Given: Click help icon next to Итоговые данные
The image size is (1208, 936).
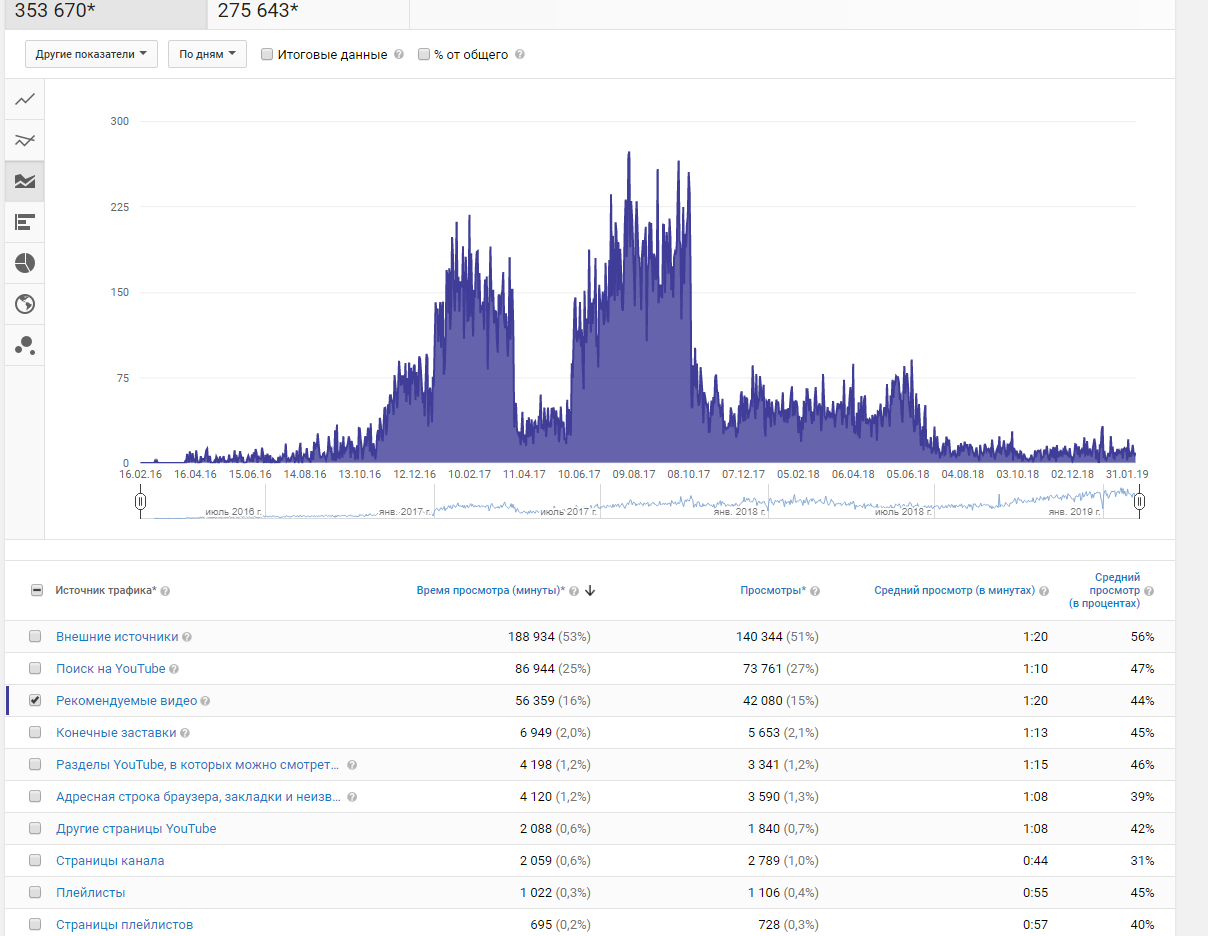Looking at the screenshot, I should 399,55.
